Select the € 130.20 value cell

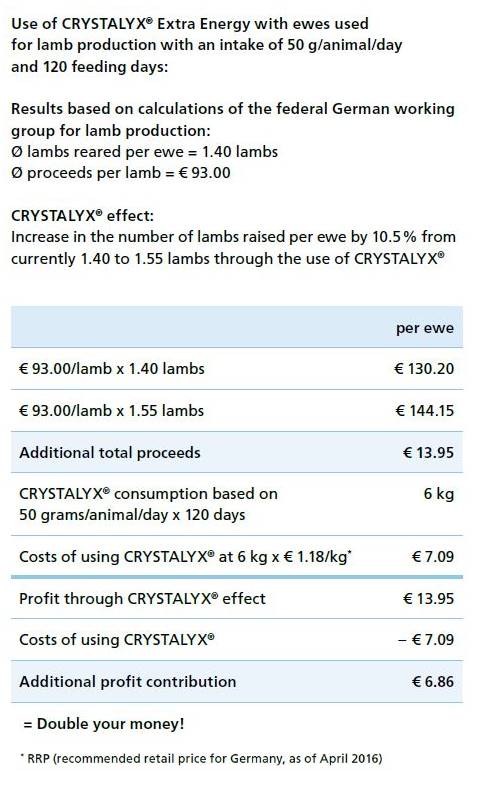424,369
